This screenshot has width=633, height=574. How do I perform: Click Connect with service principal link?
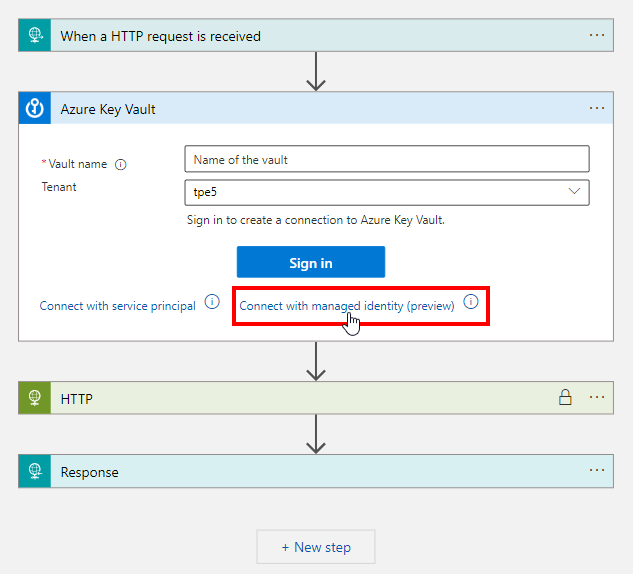tap(117, 306)
